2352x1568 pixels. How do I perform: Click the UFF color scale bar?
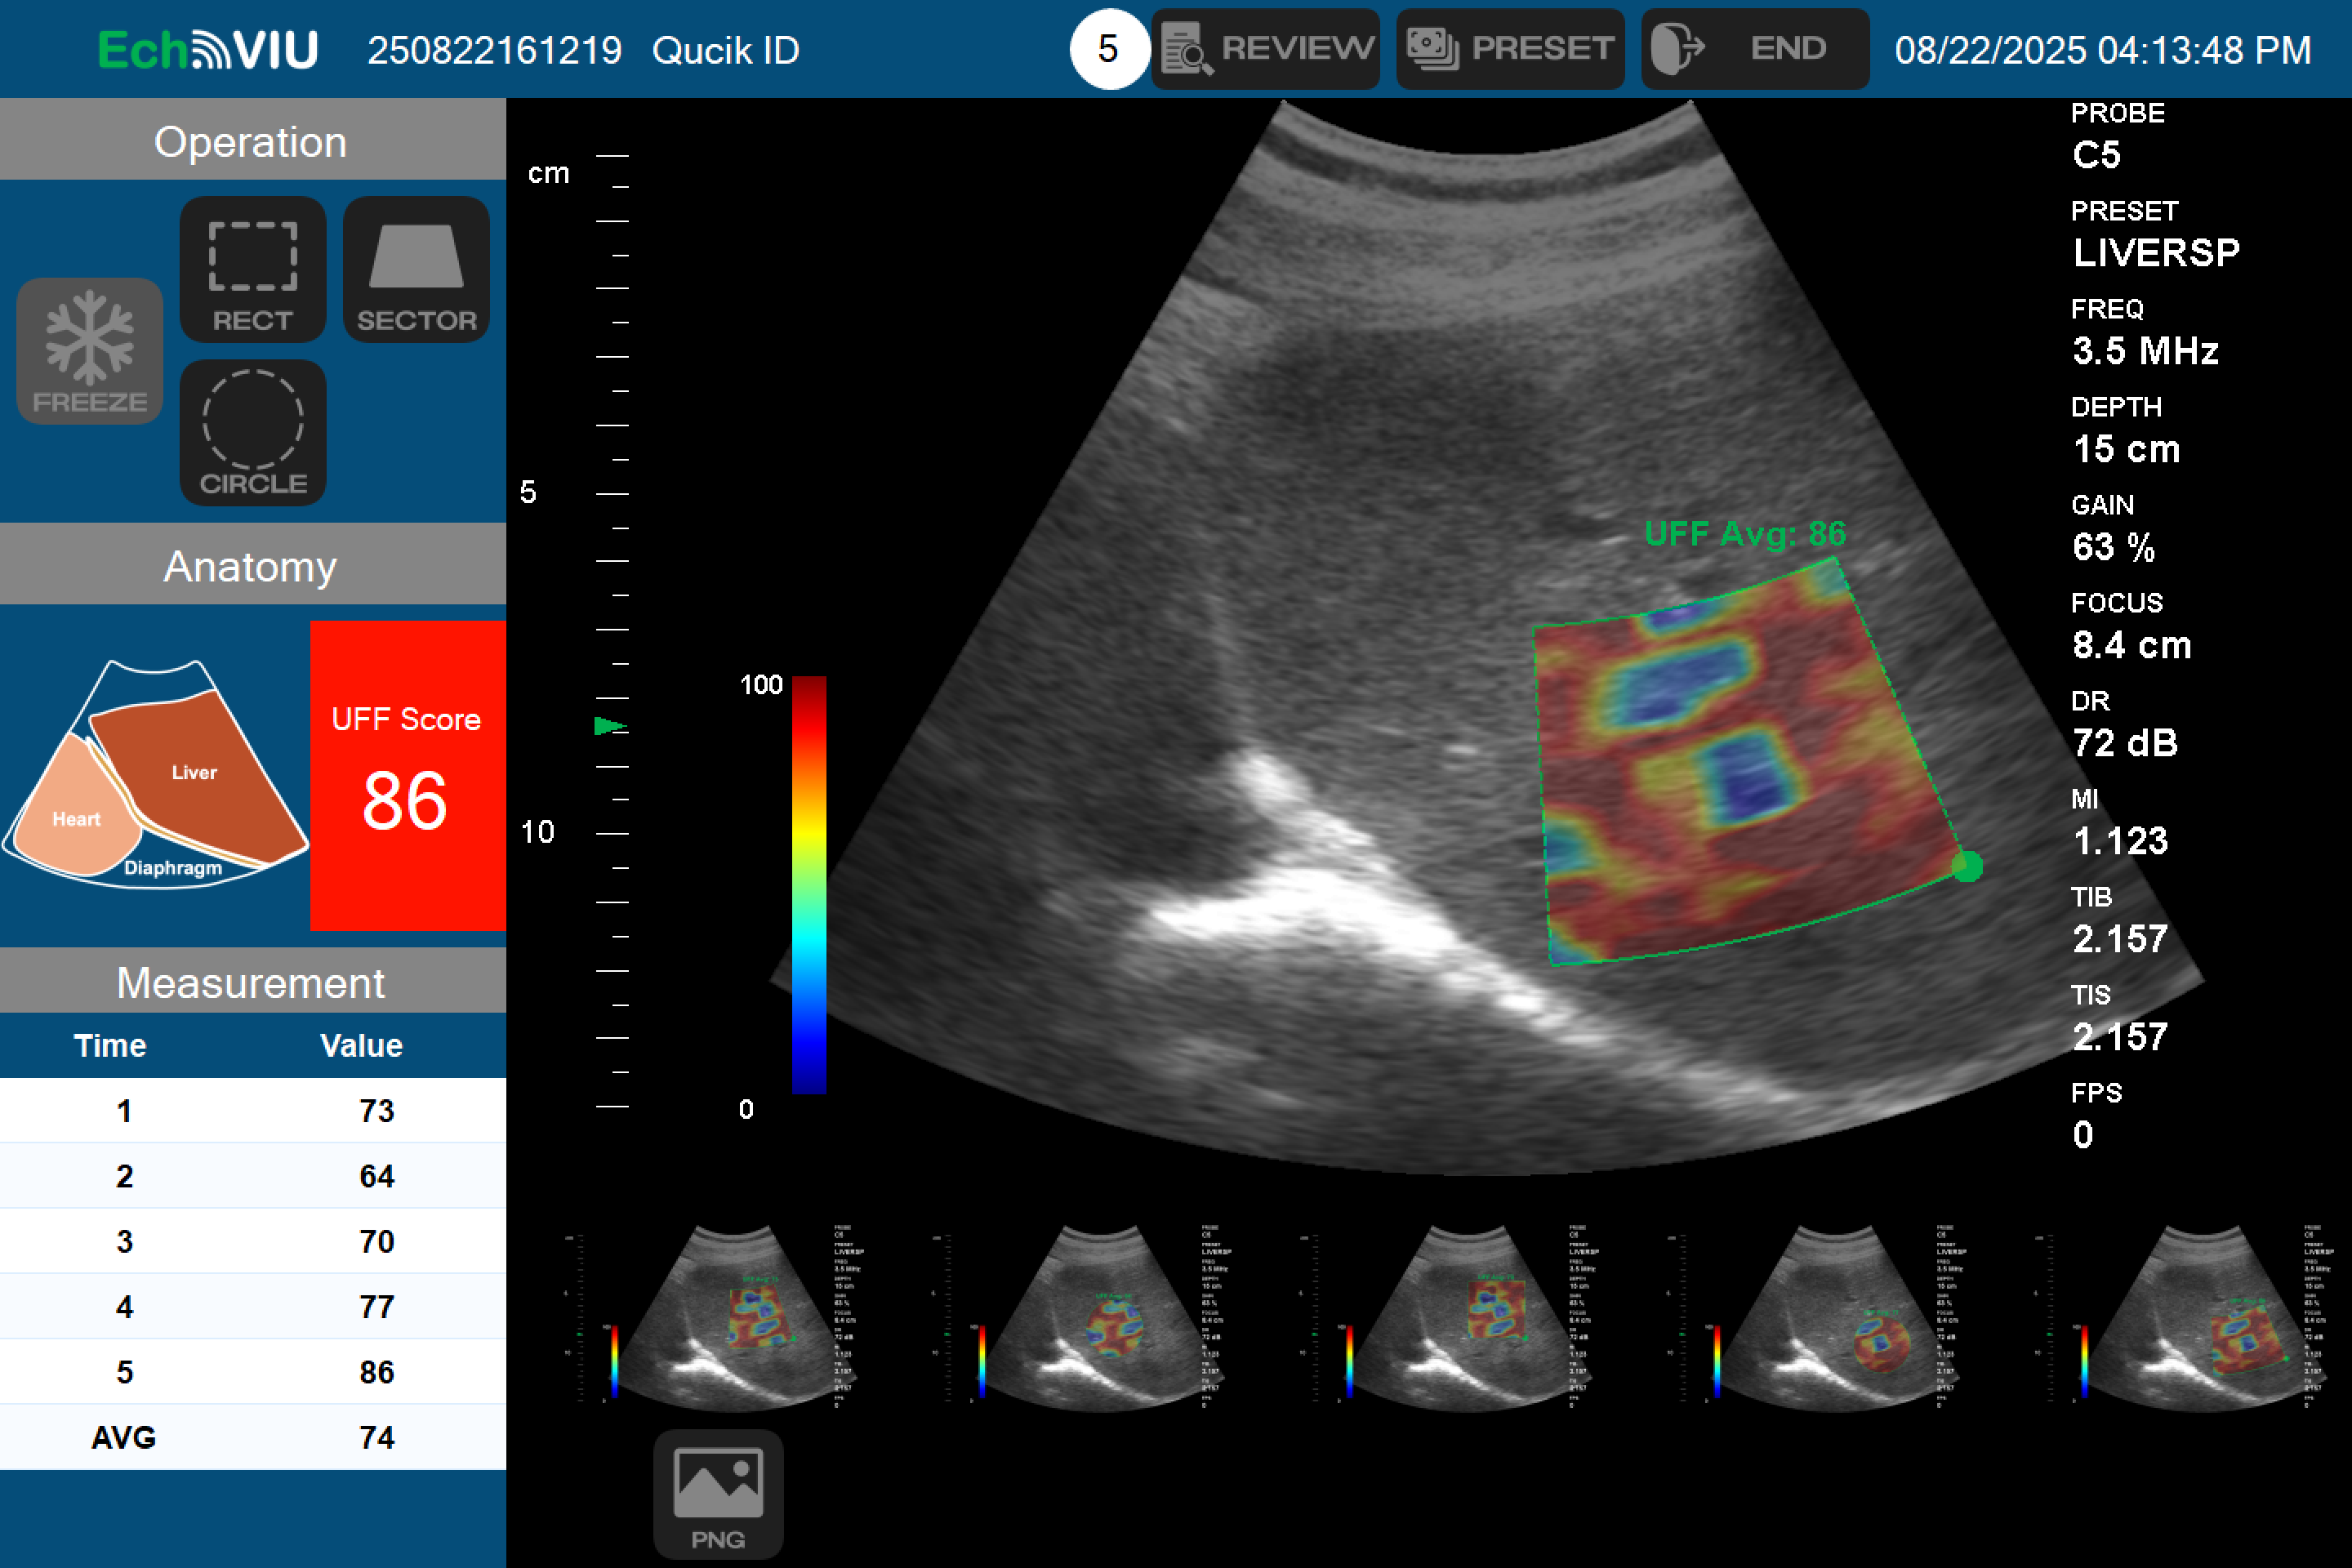(809, 885)
